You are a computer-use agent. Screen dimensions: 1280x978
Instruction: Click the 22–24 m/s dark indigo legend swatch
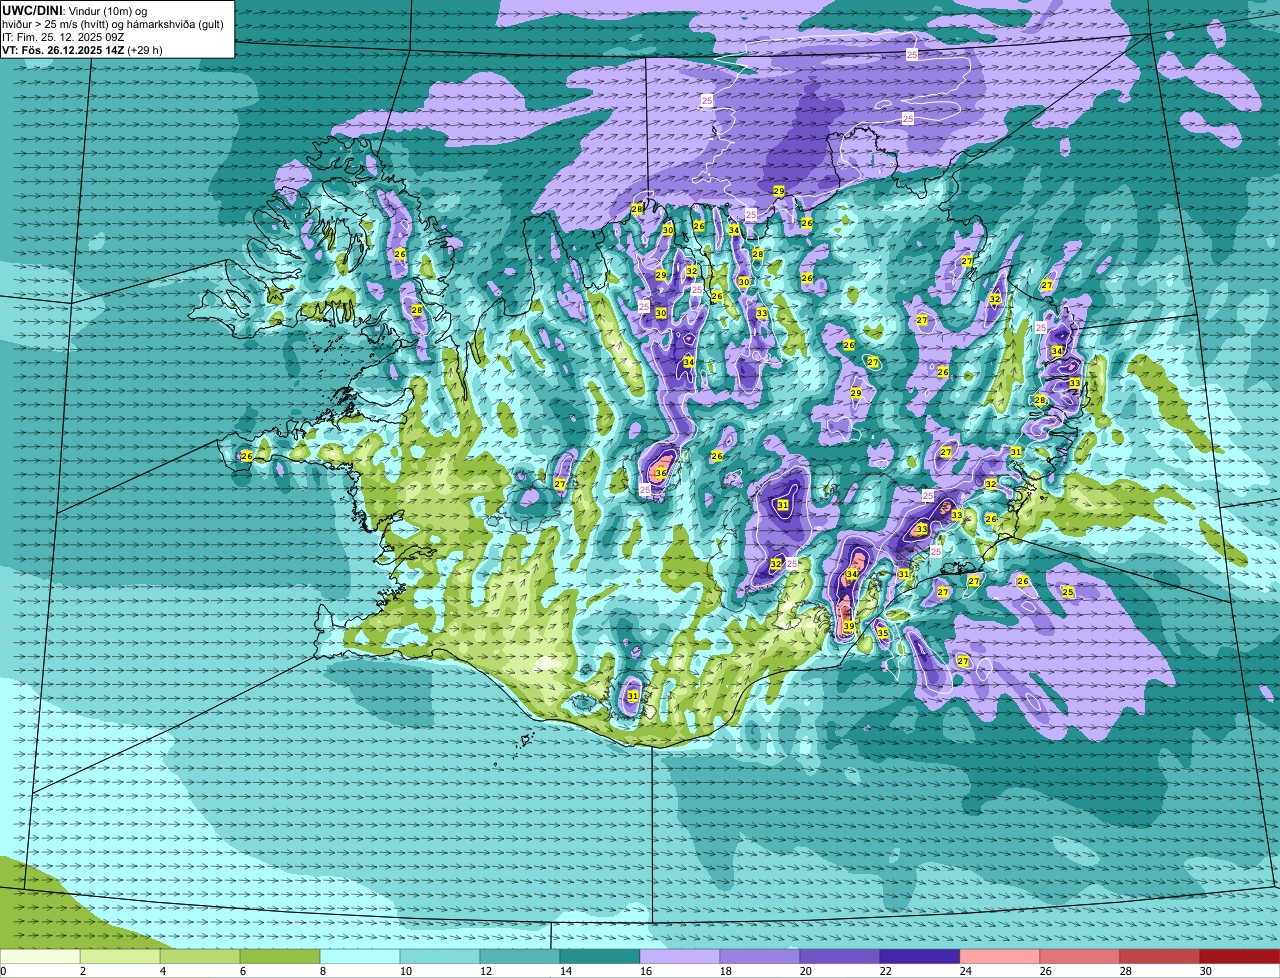point(920,957)
